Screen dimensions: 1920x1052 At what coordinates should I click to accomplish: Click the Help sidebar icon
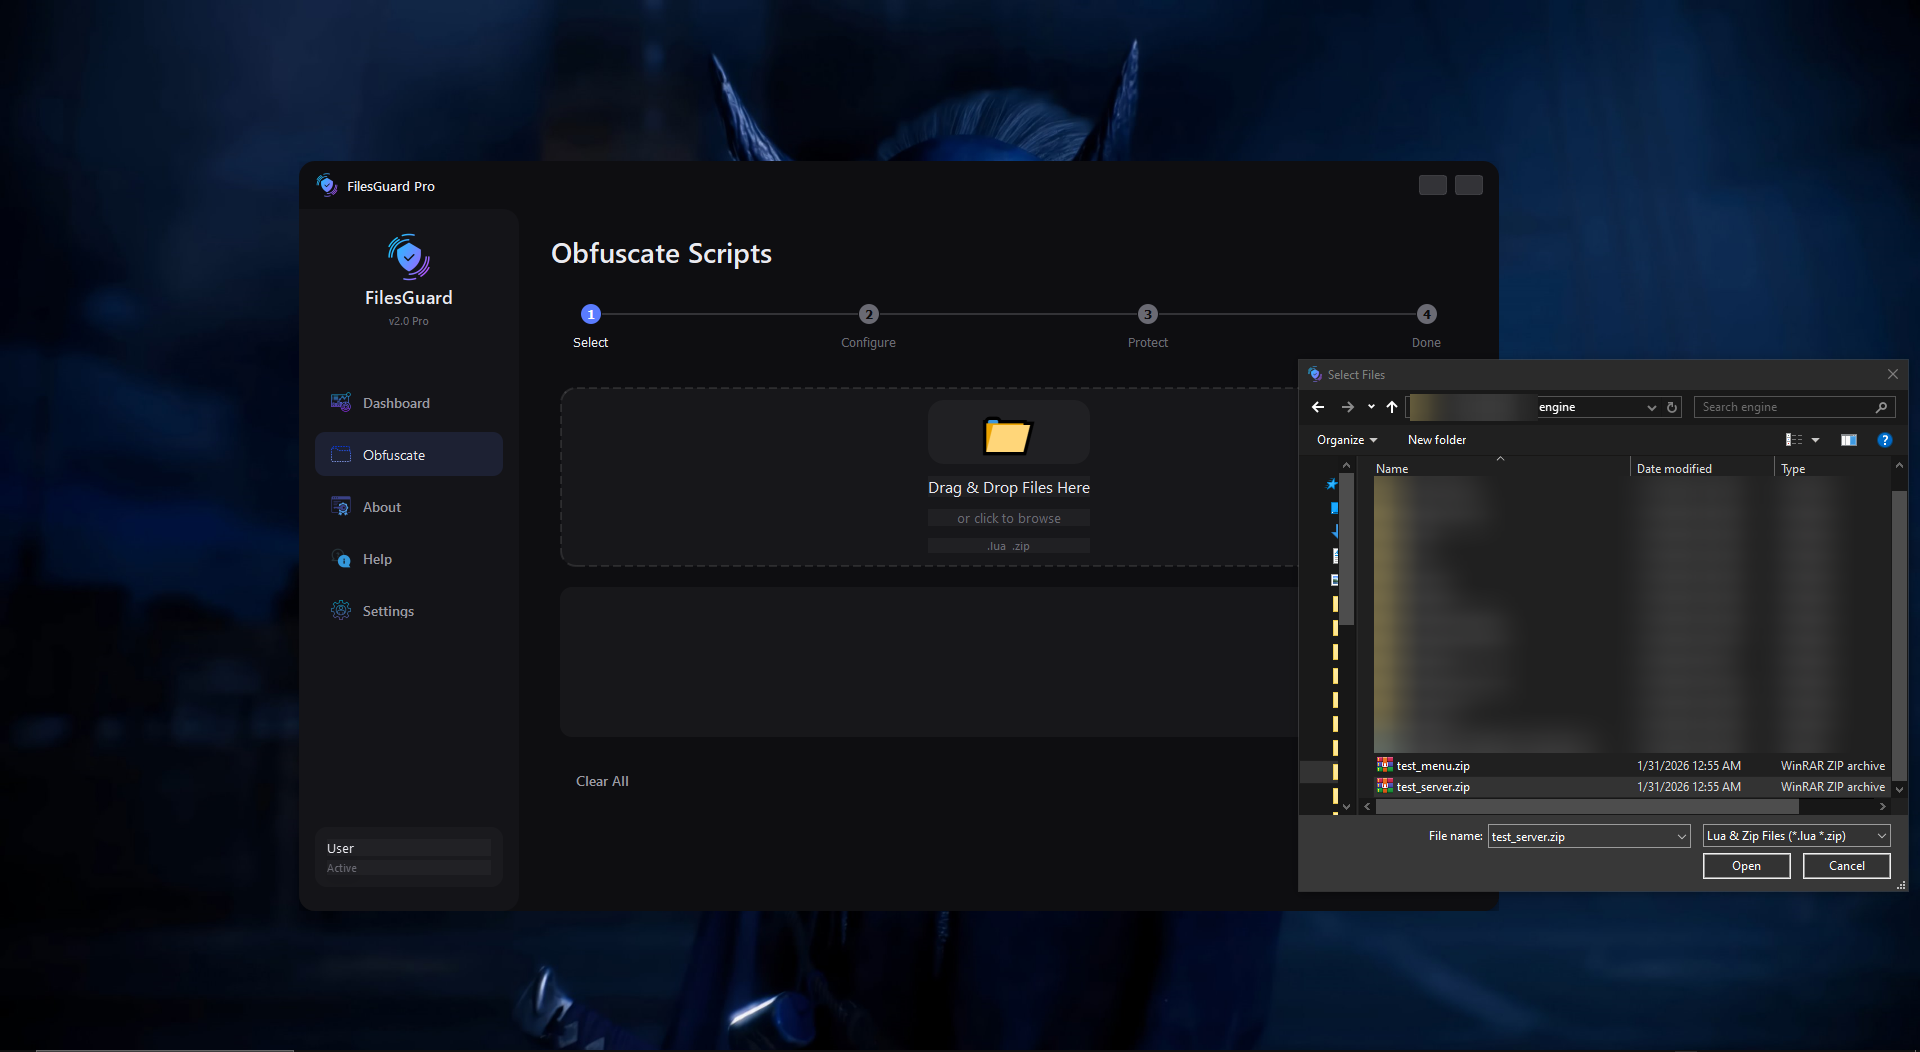point(341,559)
